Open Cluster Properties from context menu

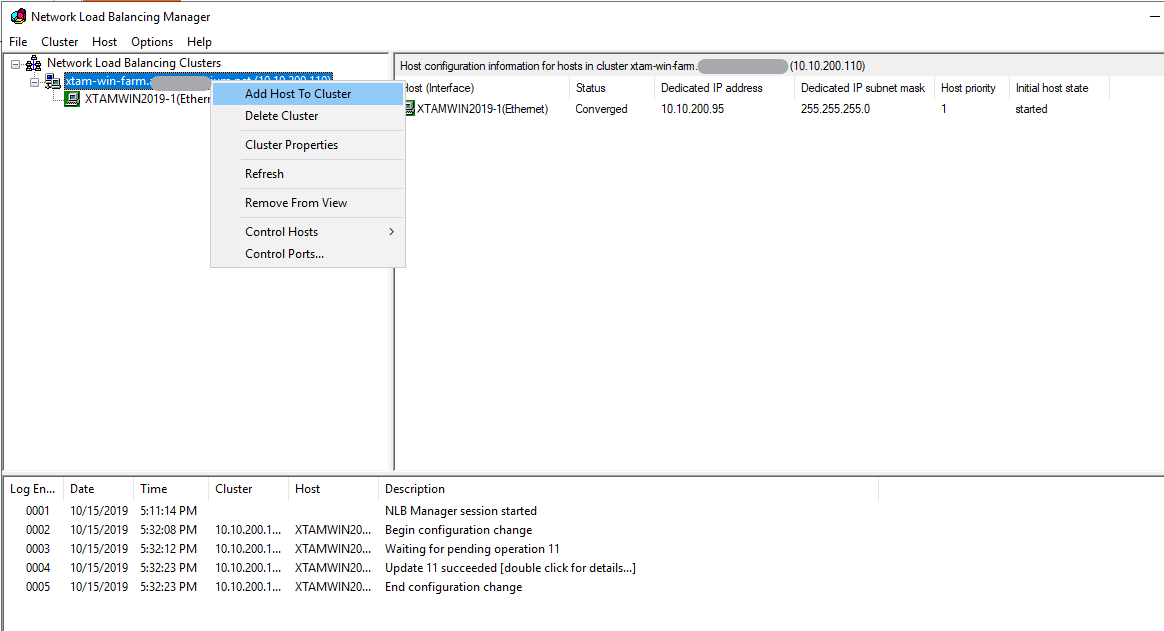click(x=292, y=145)
